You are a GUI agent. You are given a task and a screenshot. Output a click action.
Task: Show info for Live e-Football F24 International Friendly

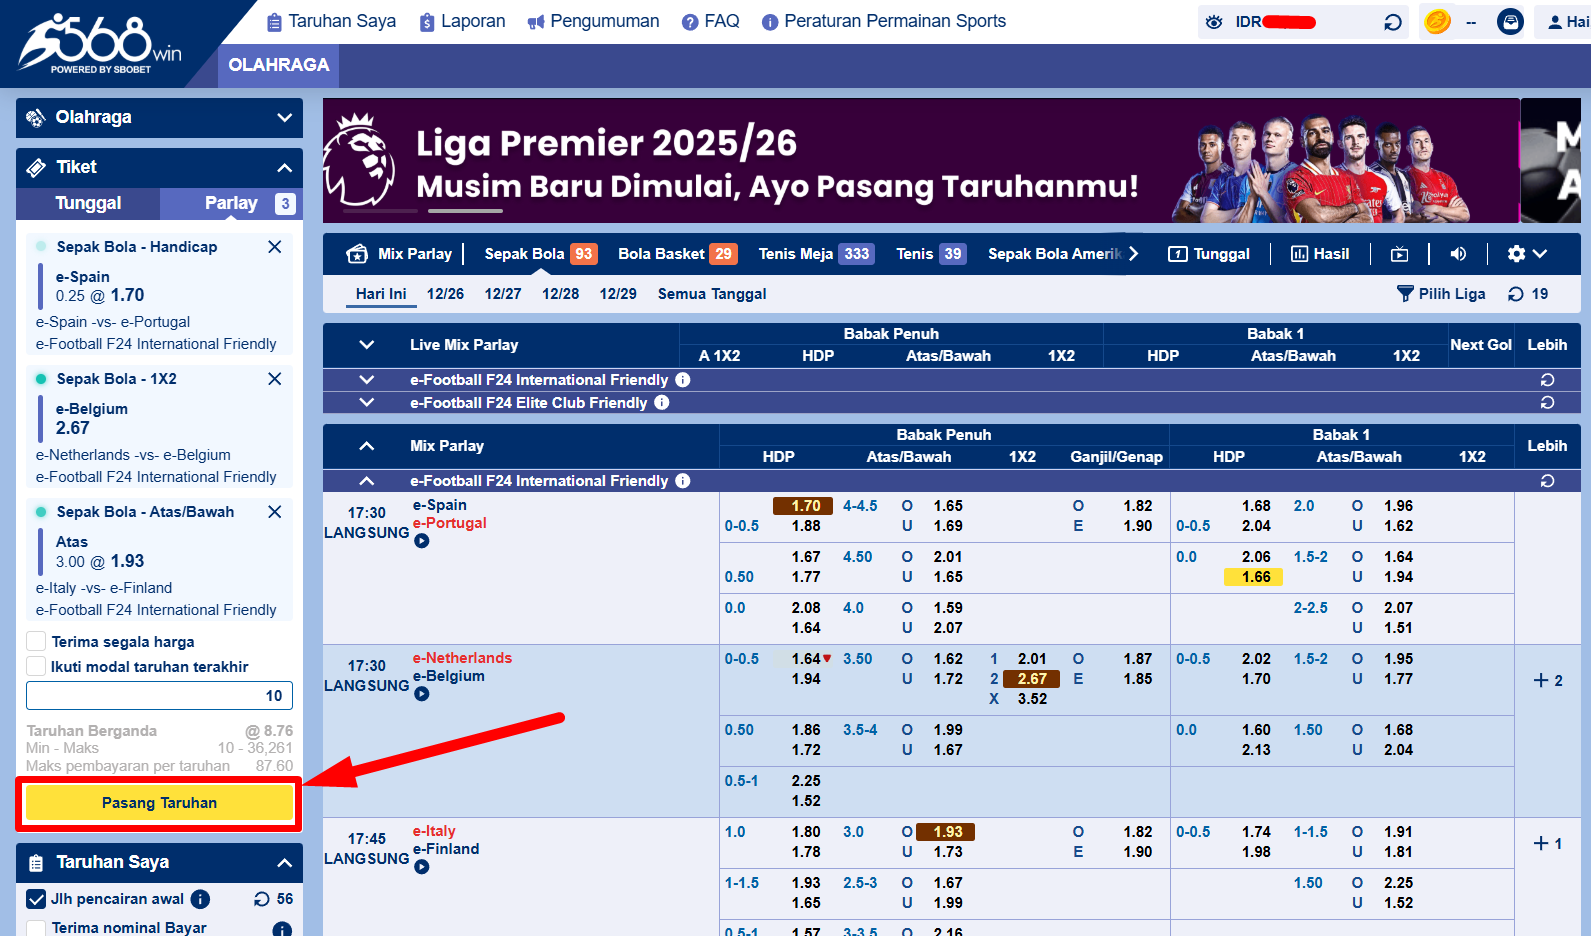(683, 380)
